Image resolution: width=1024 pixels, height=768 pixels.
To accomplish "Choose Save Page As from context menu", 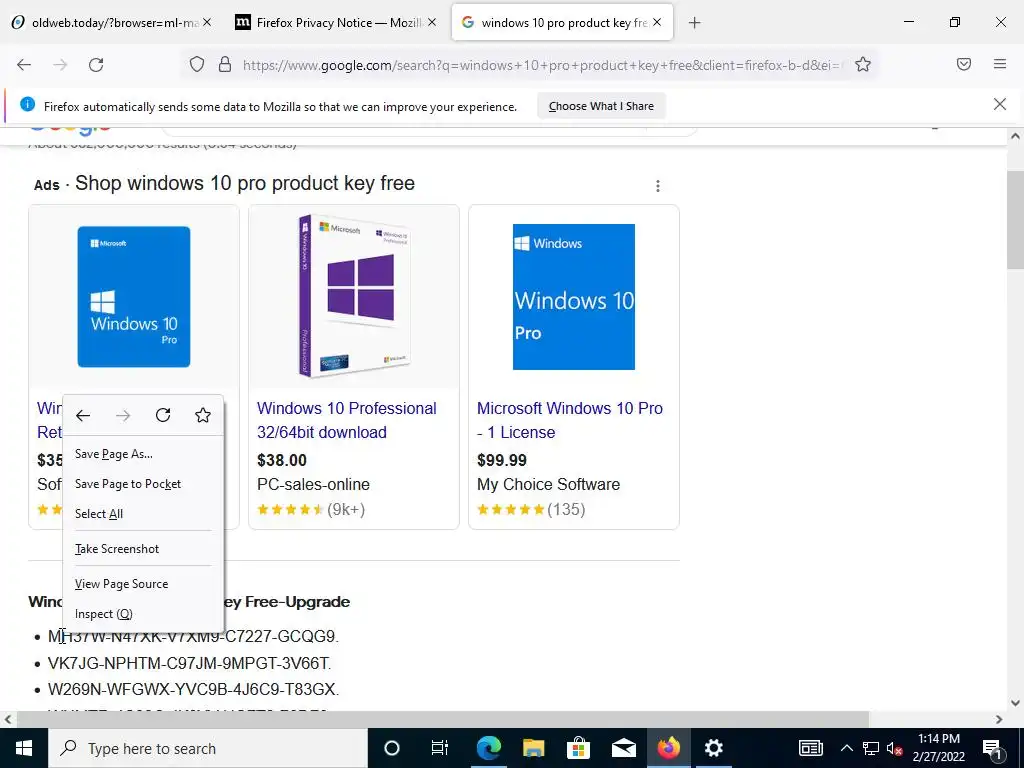I will click(143, 454).
